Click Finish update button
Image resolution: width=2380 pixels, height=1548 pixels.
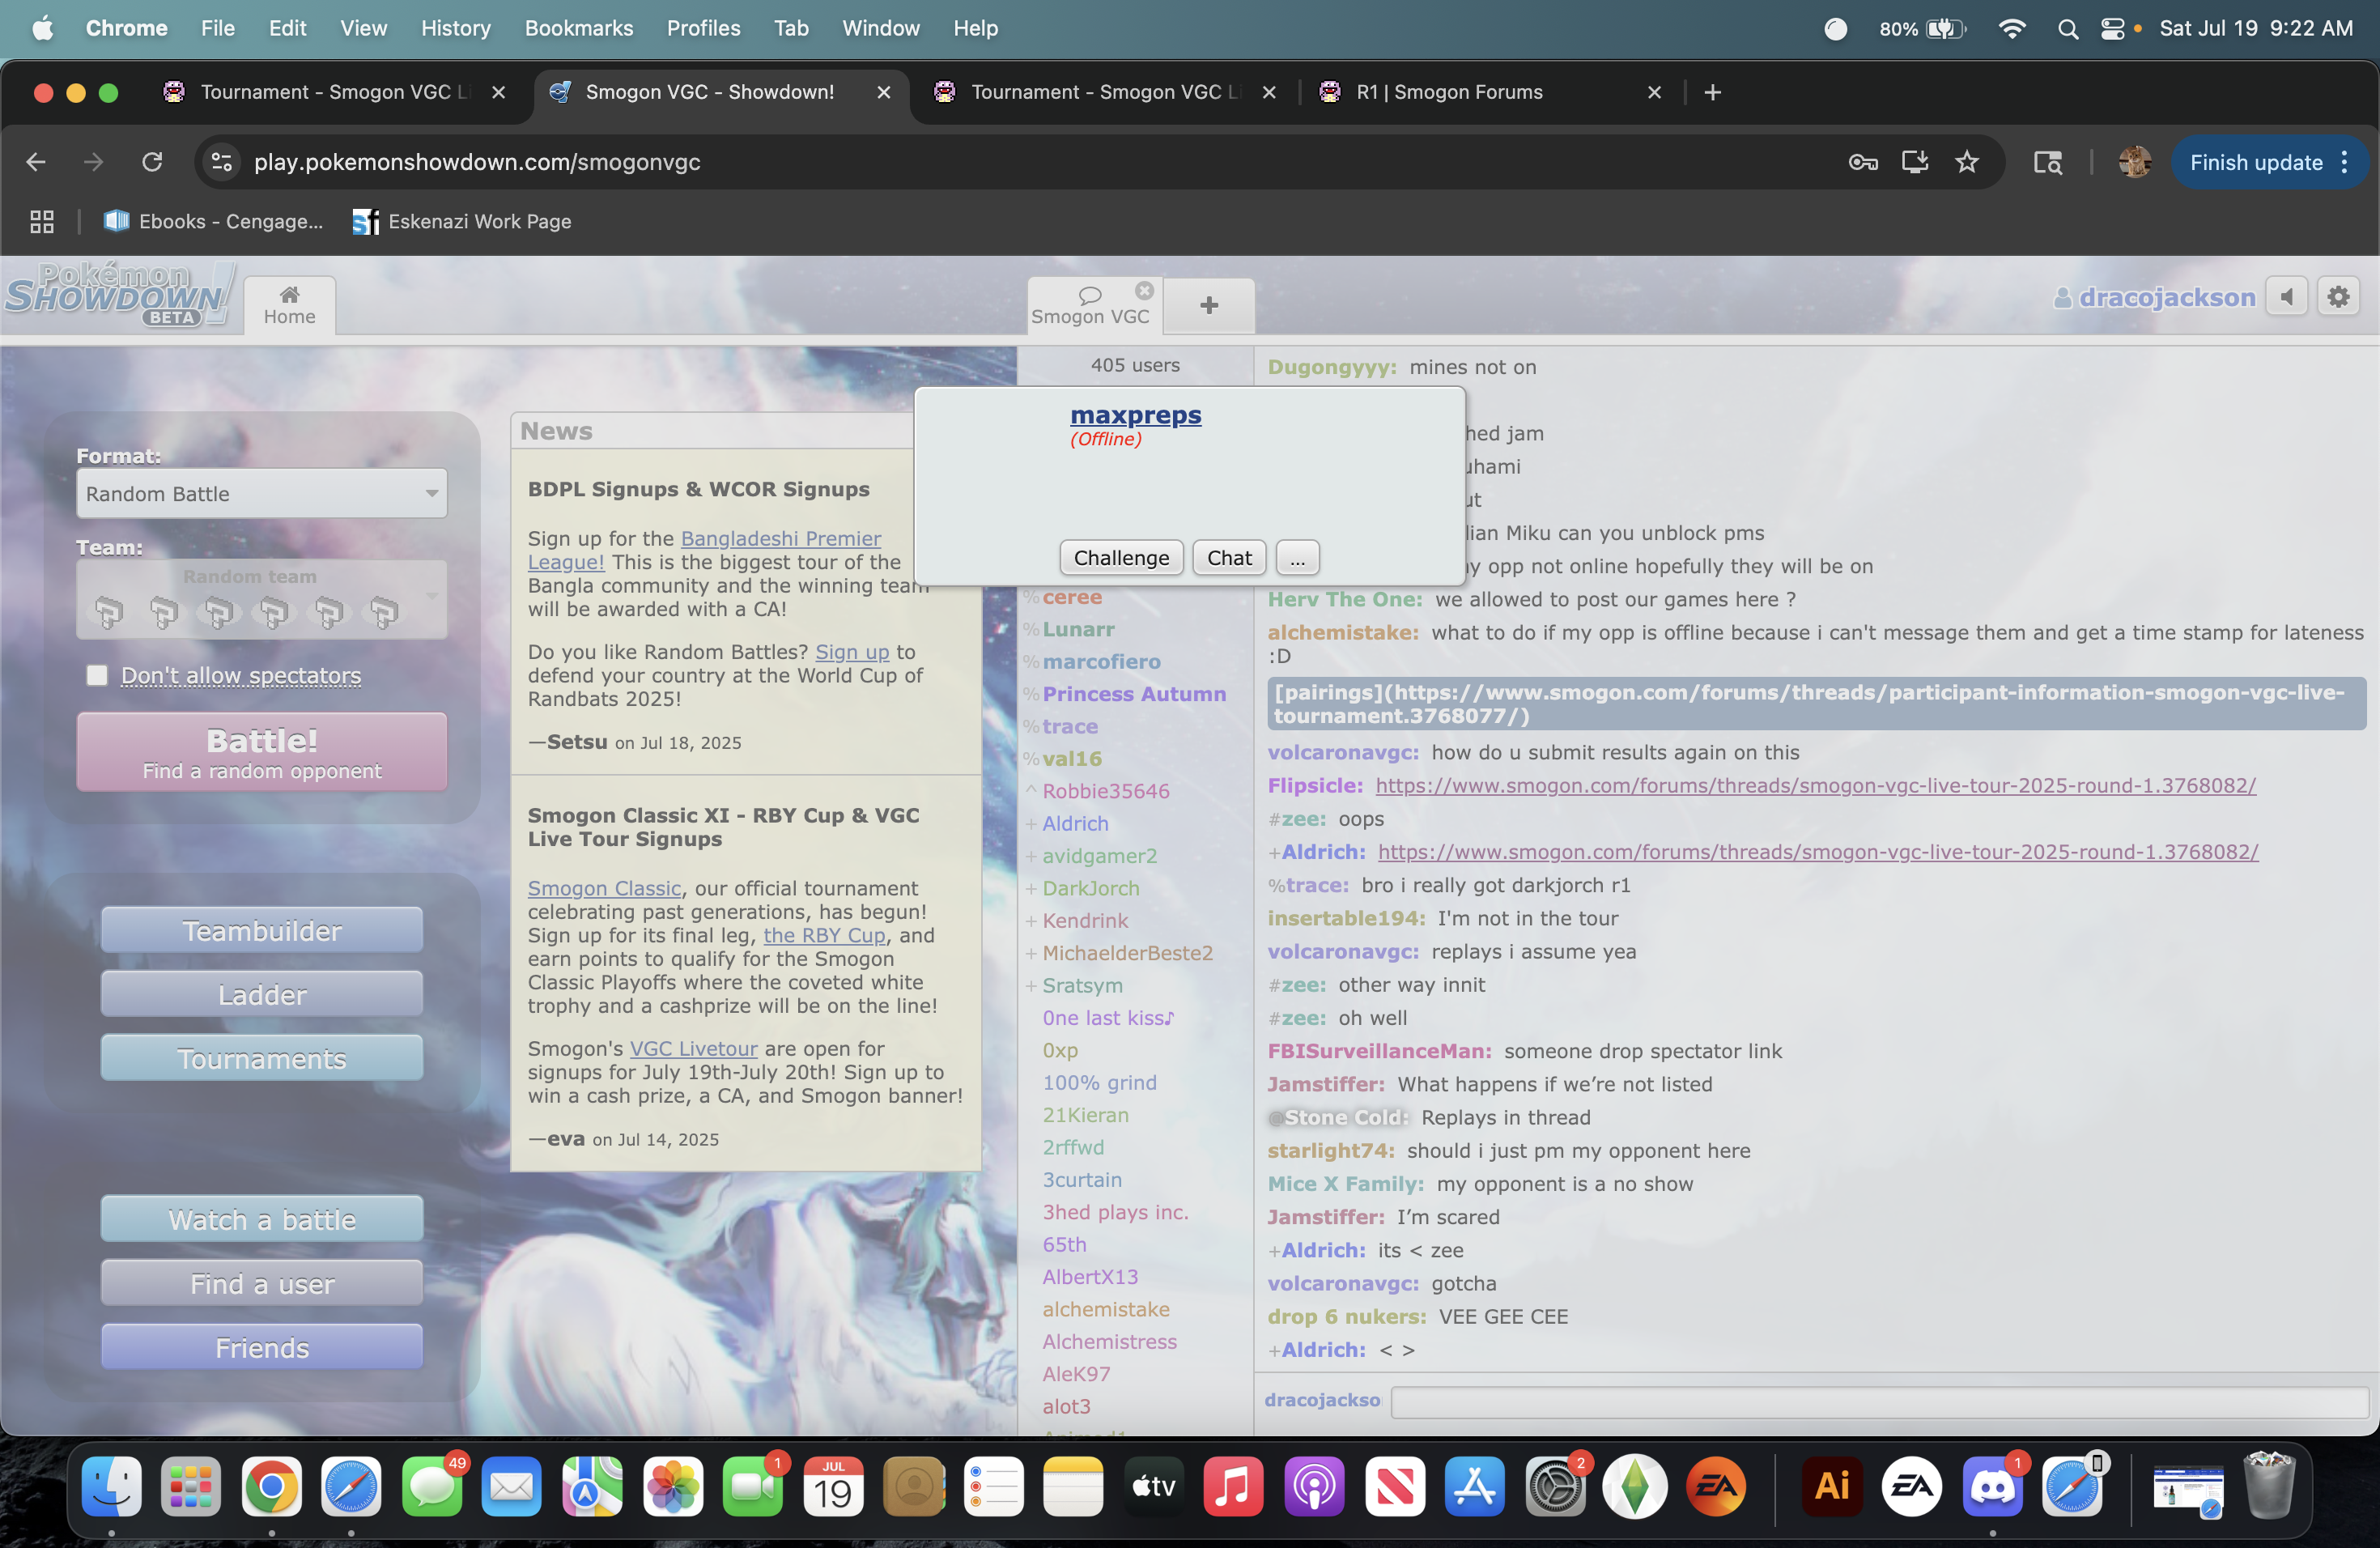pyautogui.click(x=2268, y=162)
